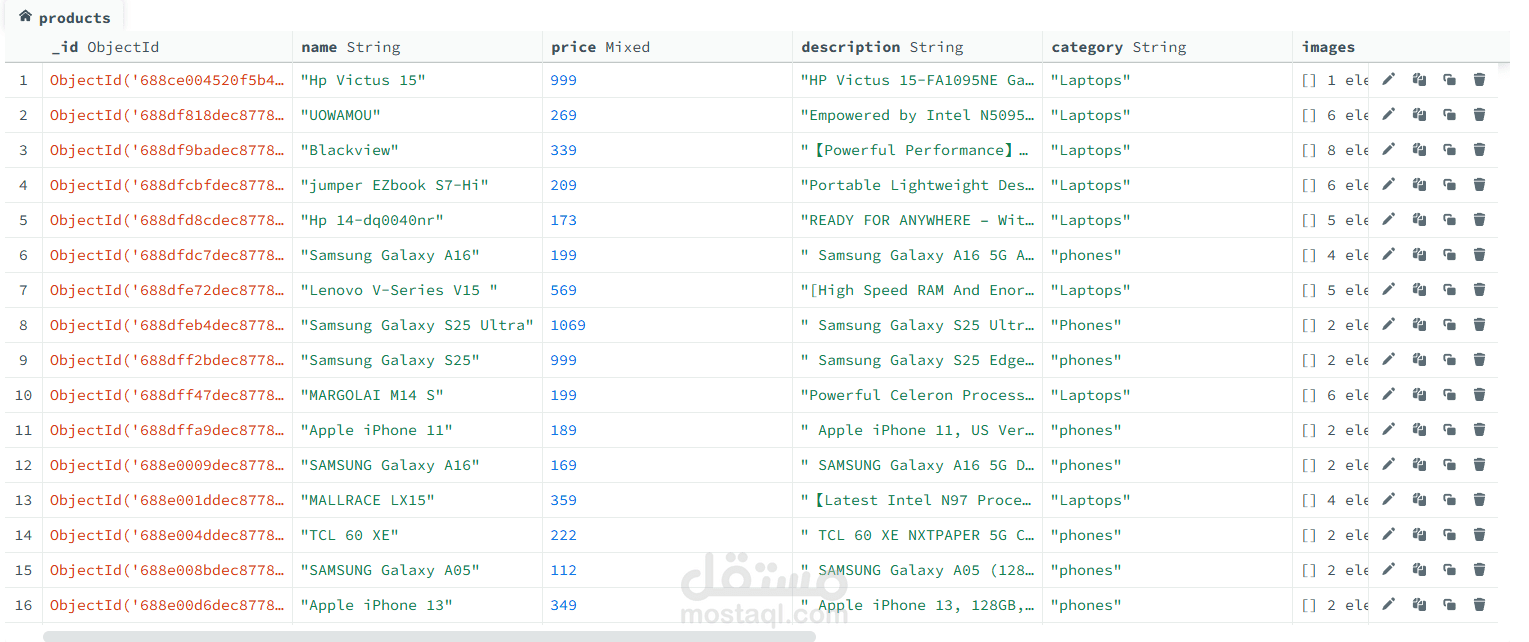Delete the UOWAMOU document
The height and width of the screenshot is (642, 1529).
[x=1480, y=115]
